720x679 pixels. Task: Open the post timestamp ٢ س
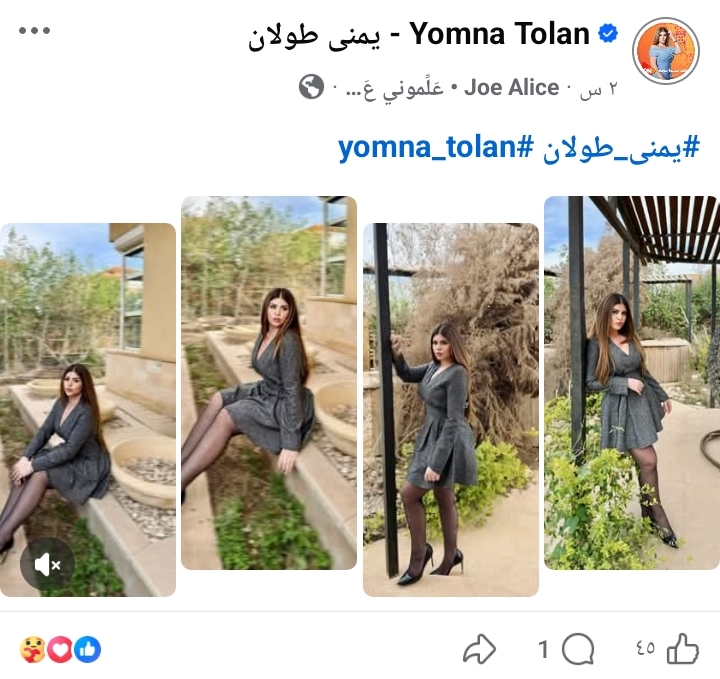coord(599,89)
